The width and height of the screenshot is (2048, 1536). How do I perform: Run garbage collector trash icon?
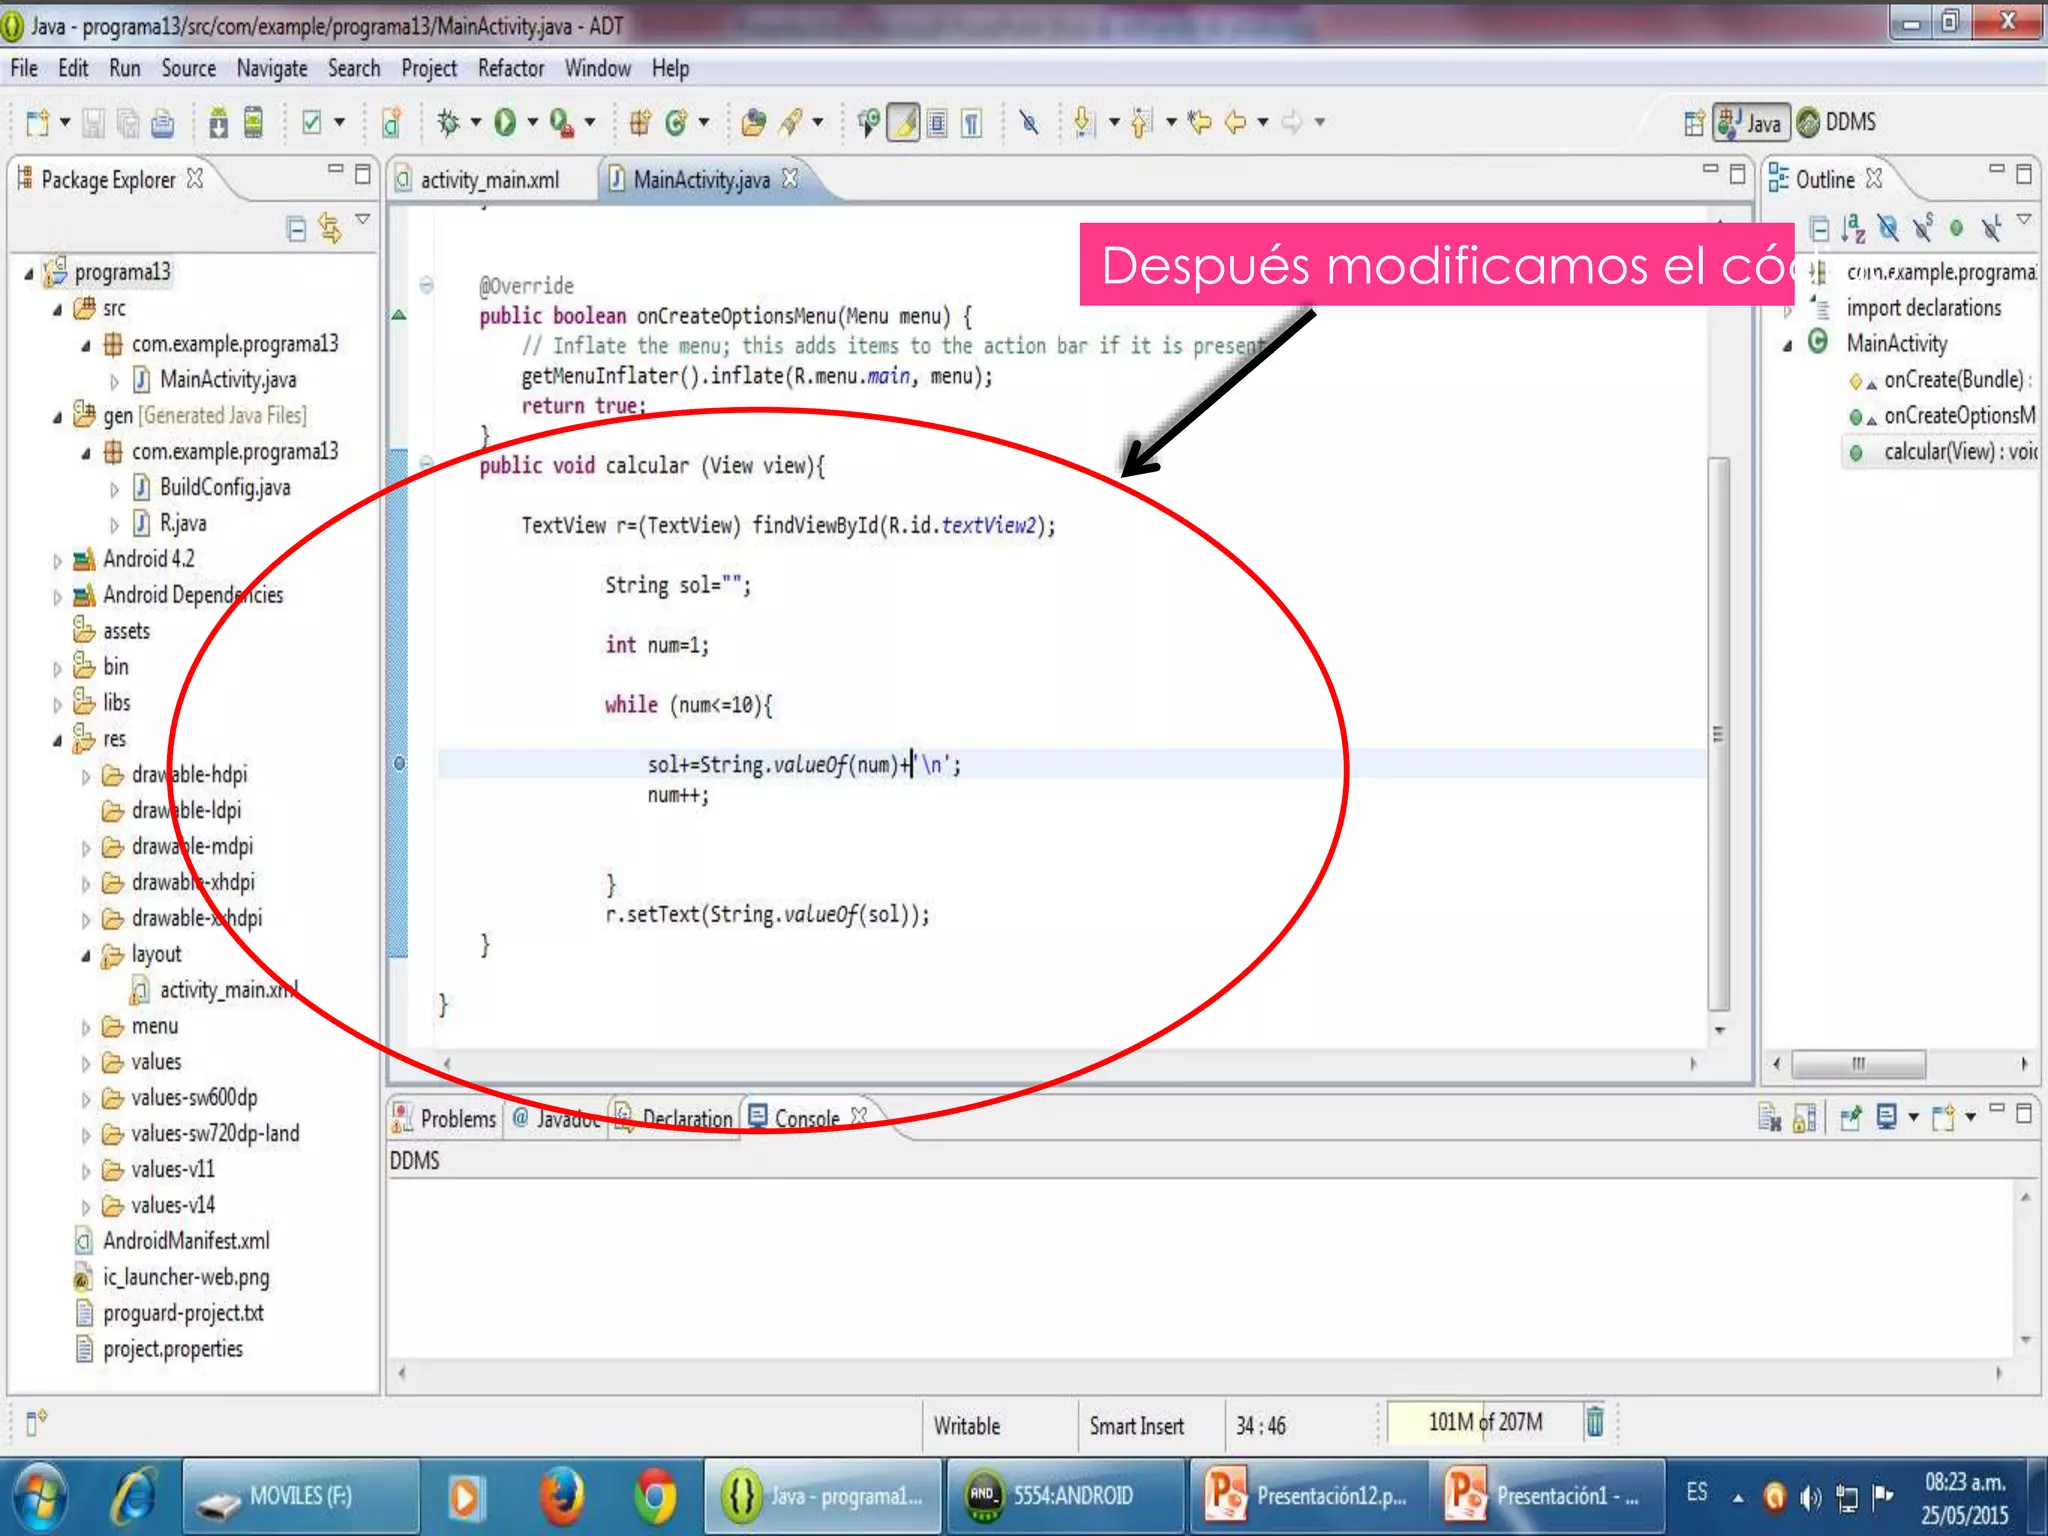[x=1595, y=1421]
